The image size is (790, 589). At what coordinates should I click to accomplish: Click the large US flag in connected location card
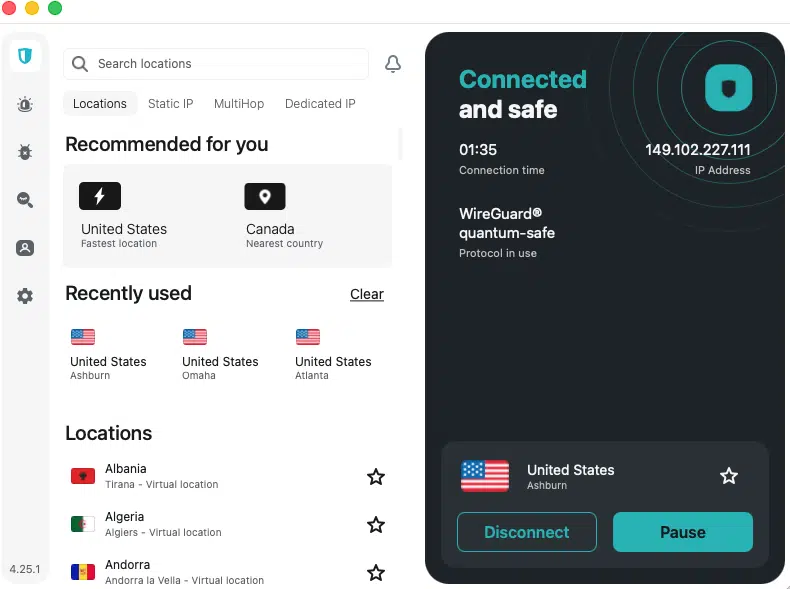tap(485, 476)
